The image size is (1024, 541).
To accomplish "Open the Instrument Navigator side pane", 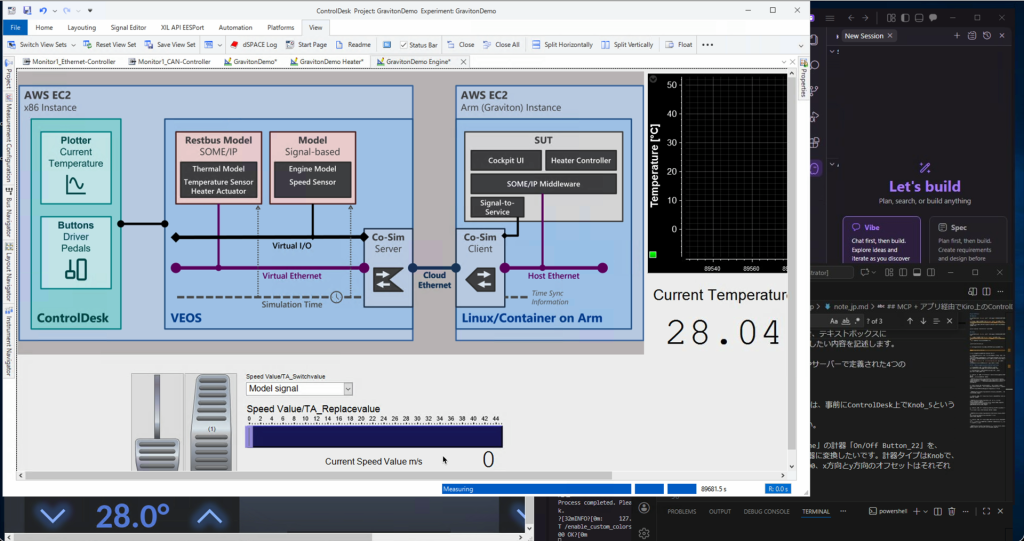I will click(x=8, y=342).
